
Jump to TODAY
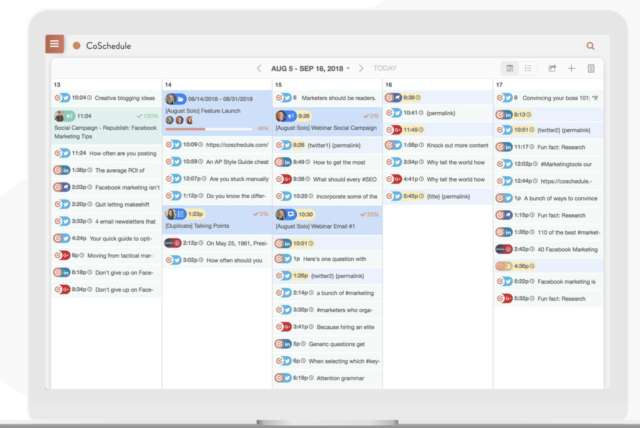click(x=384, y=68)
